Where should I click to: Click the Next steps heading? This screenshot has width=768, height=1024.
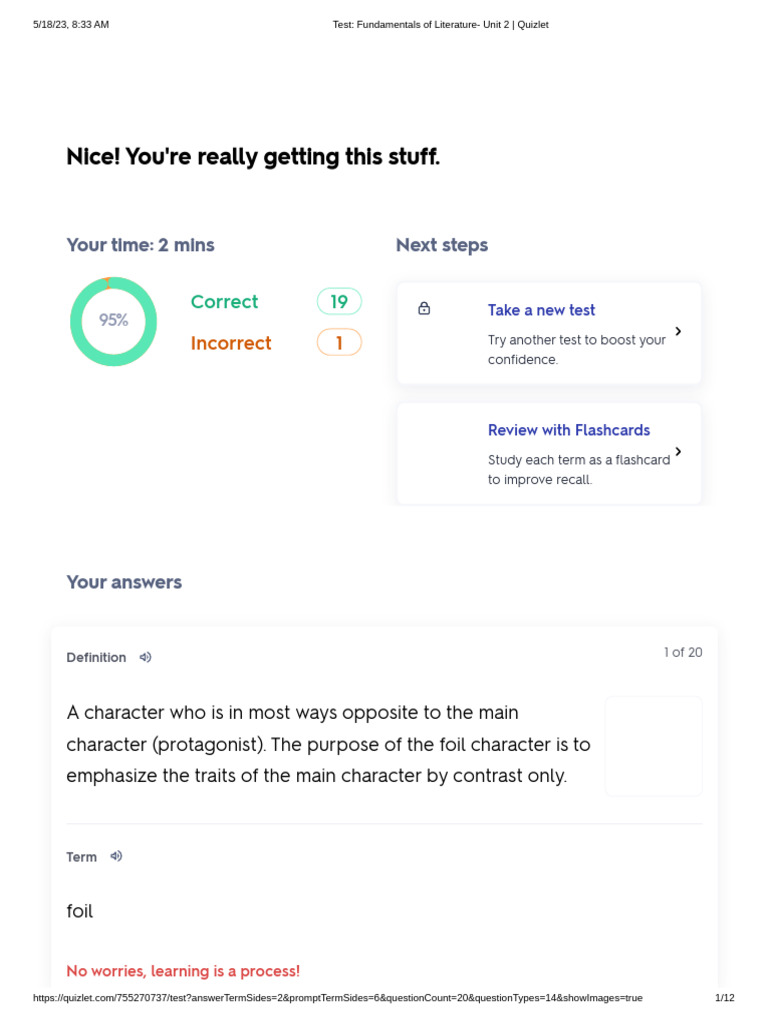point(441,245)
